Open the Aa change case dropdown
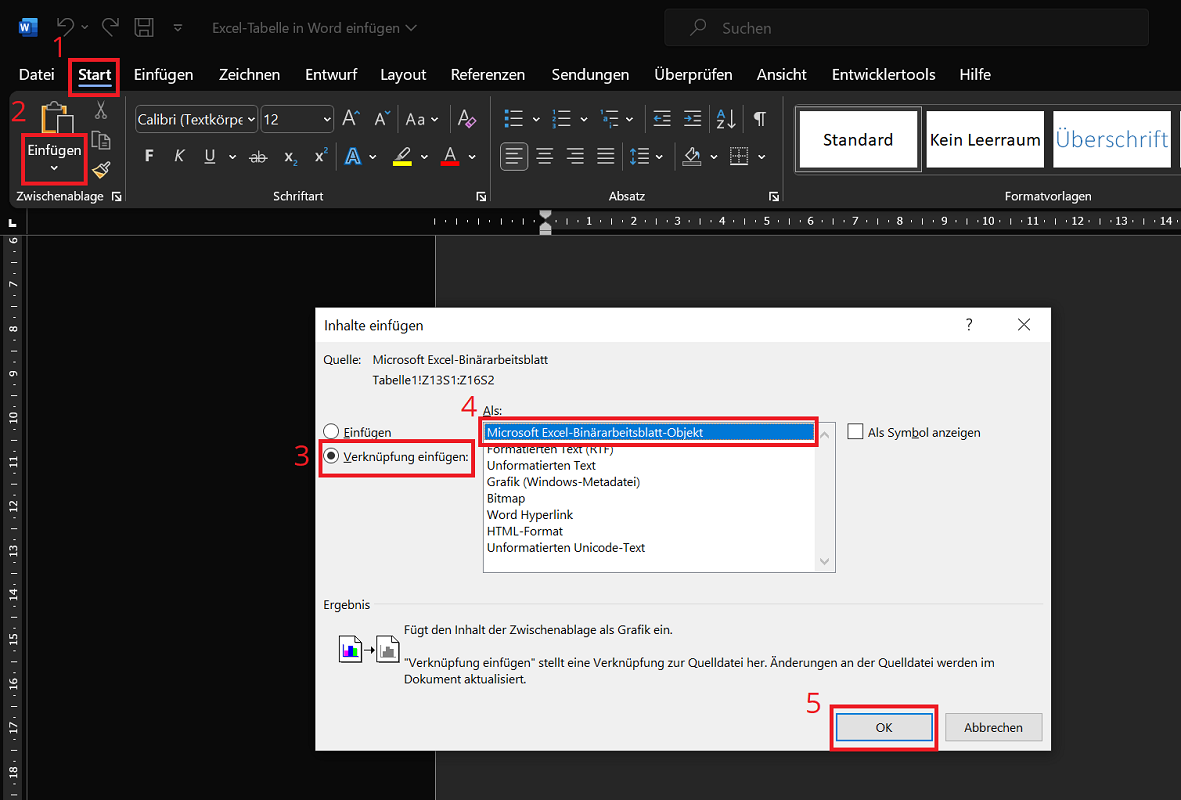Image resolution: width=1181 pixels, height=800 pixels. (x=421, y=119)
